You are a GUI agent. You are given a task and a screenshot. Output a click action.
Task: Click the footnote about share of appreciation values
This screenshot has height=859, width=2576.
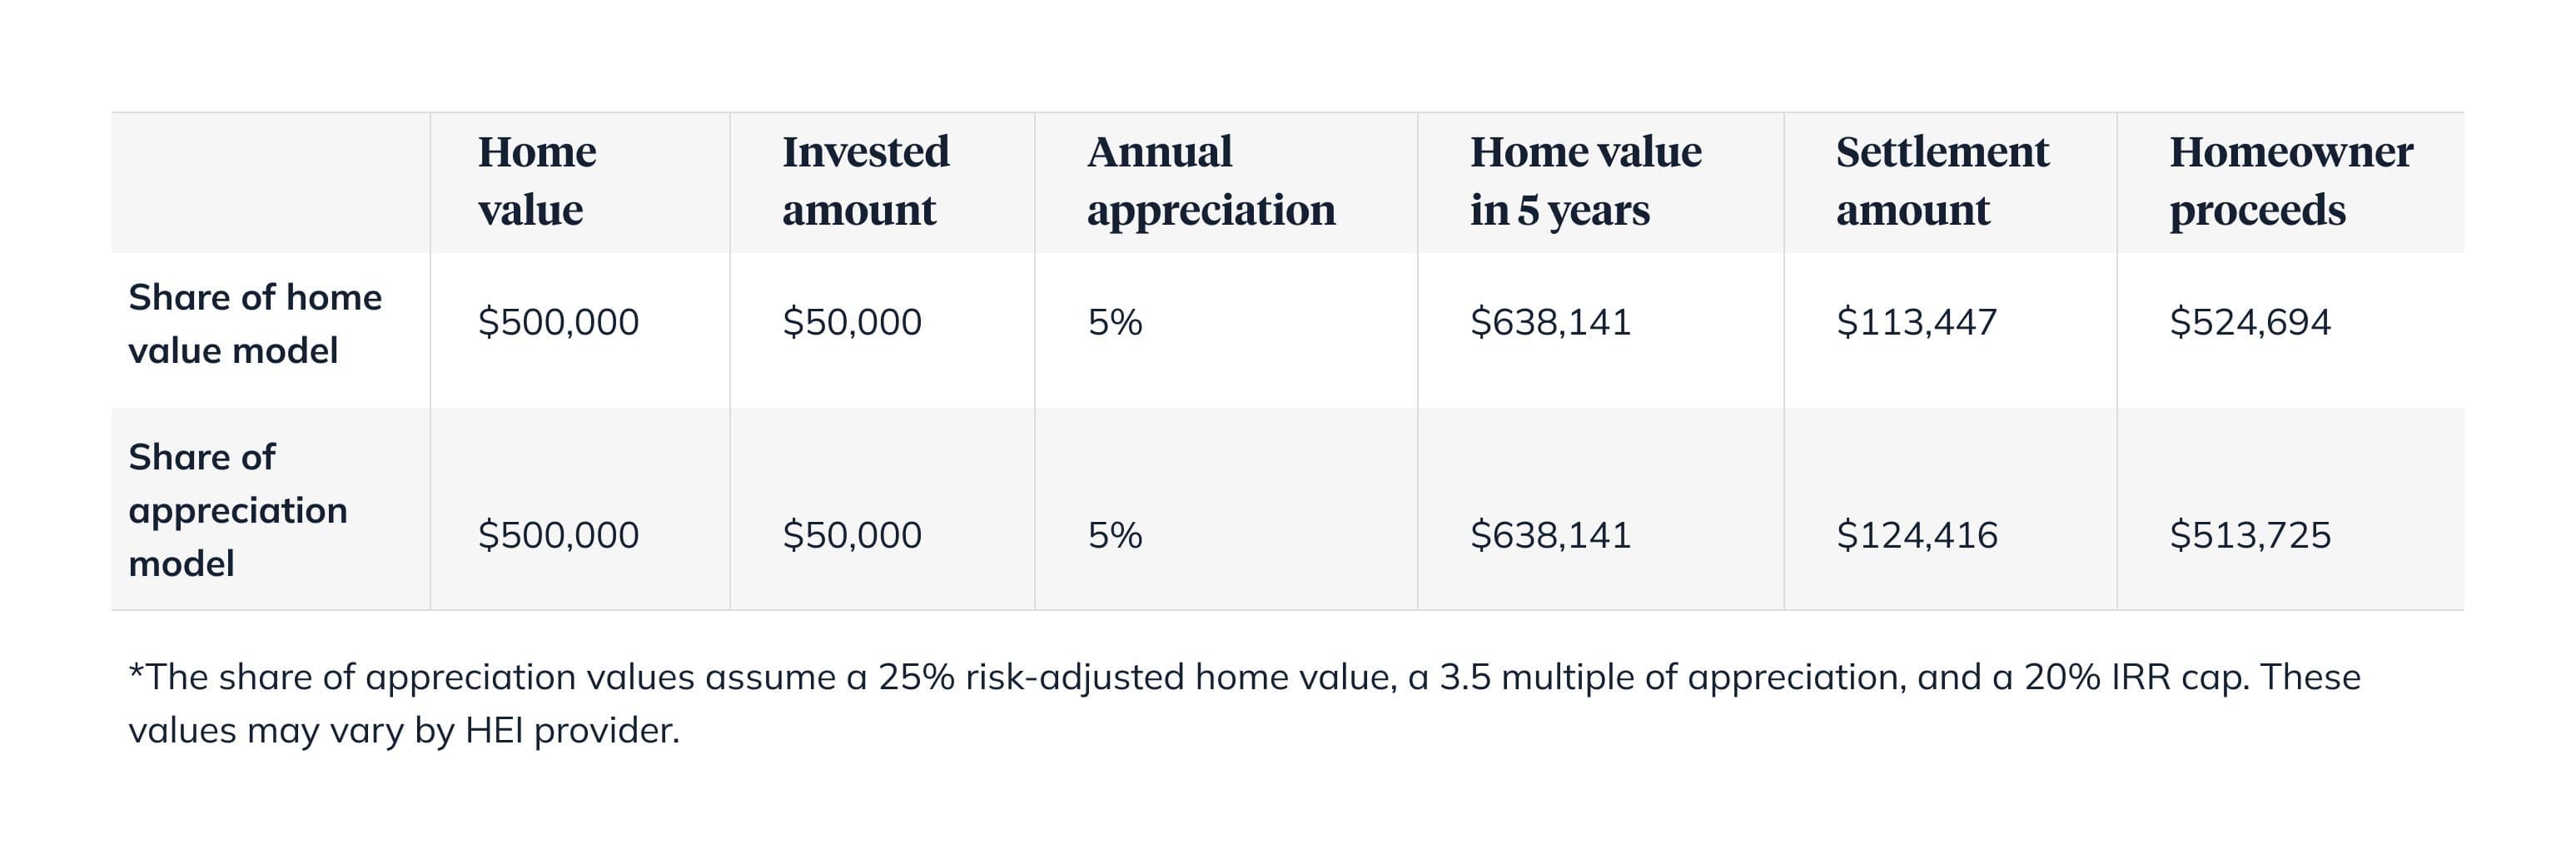coord(1244,704)
